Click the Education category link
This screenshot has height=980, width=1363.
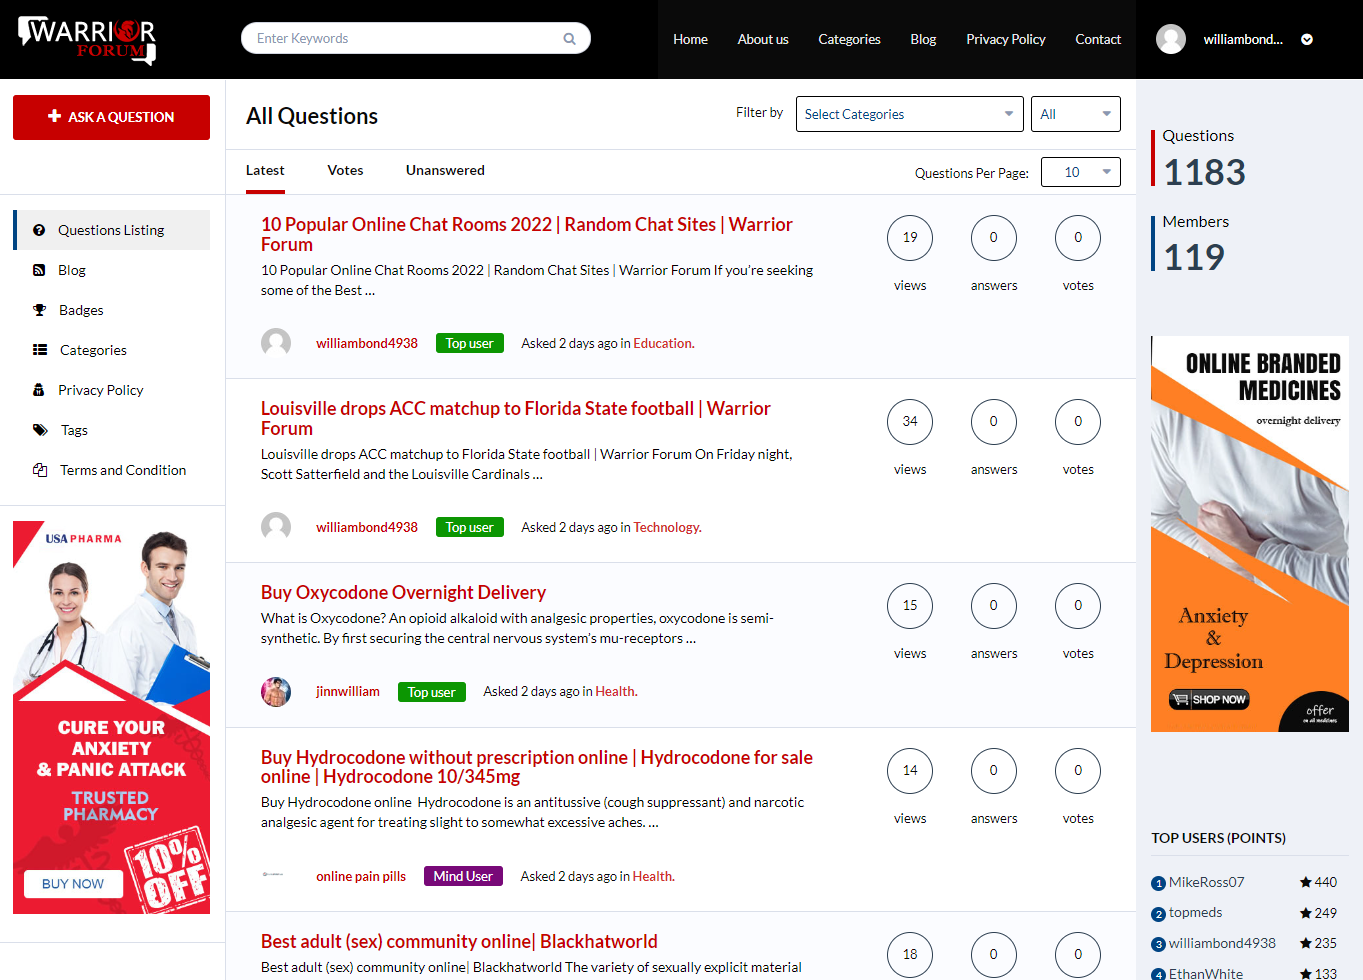(x=663, y=344)
